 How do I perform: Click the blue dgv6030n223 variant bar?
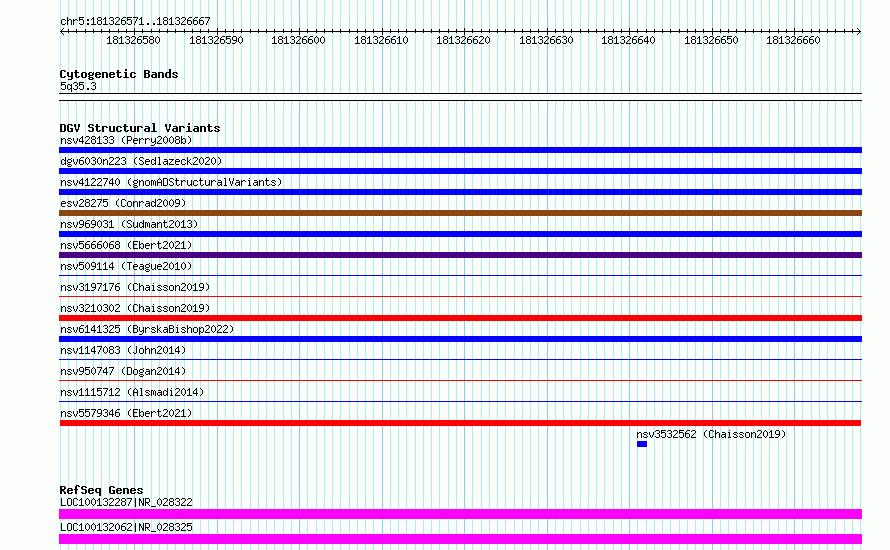pyautogui.click(x=460, y=171)
